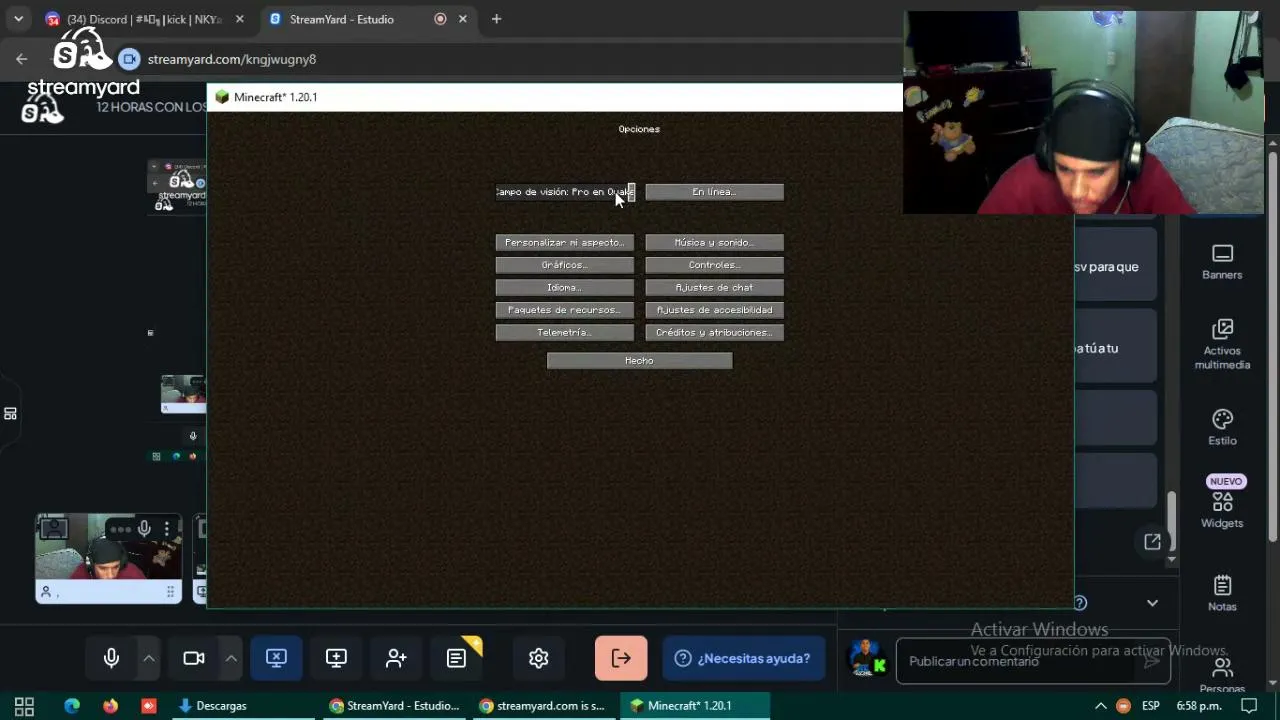1280x720 pixels.
Task: Open the layout grid icon on left edge
Action: [10, 414]
